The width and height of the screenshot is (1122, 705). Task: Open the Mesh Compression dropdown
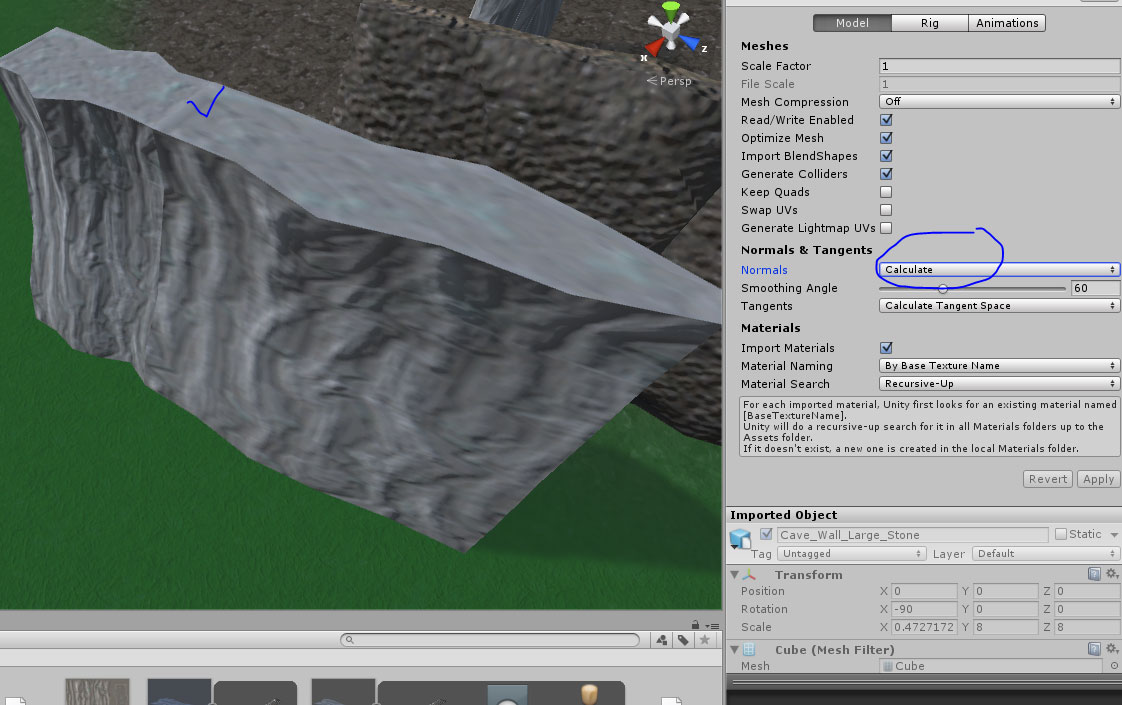(997, 101)
